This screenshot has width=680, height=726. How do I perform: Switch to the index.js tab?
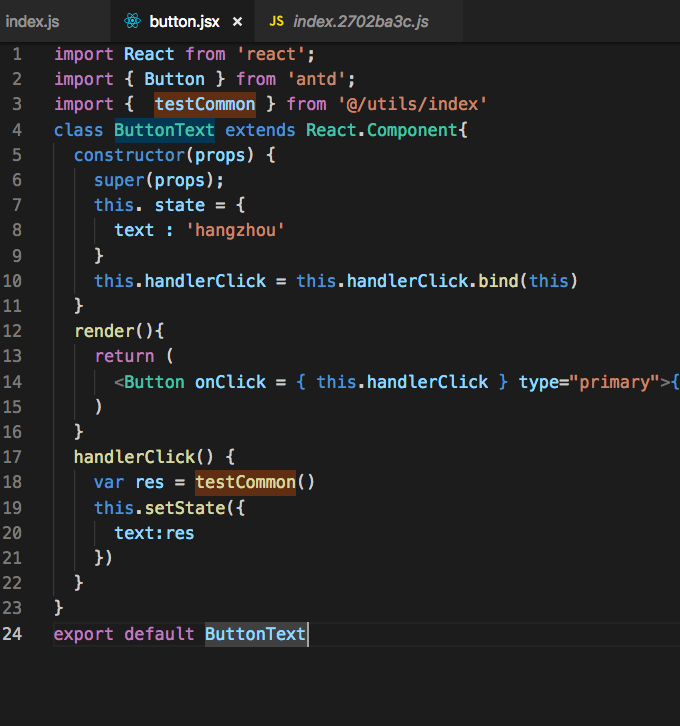tap(34, 21)
